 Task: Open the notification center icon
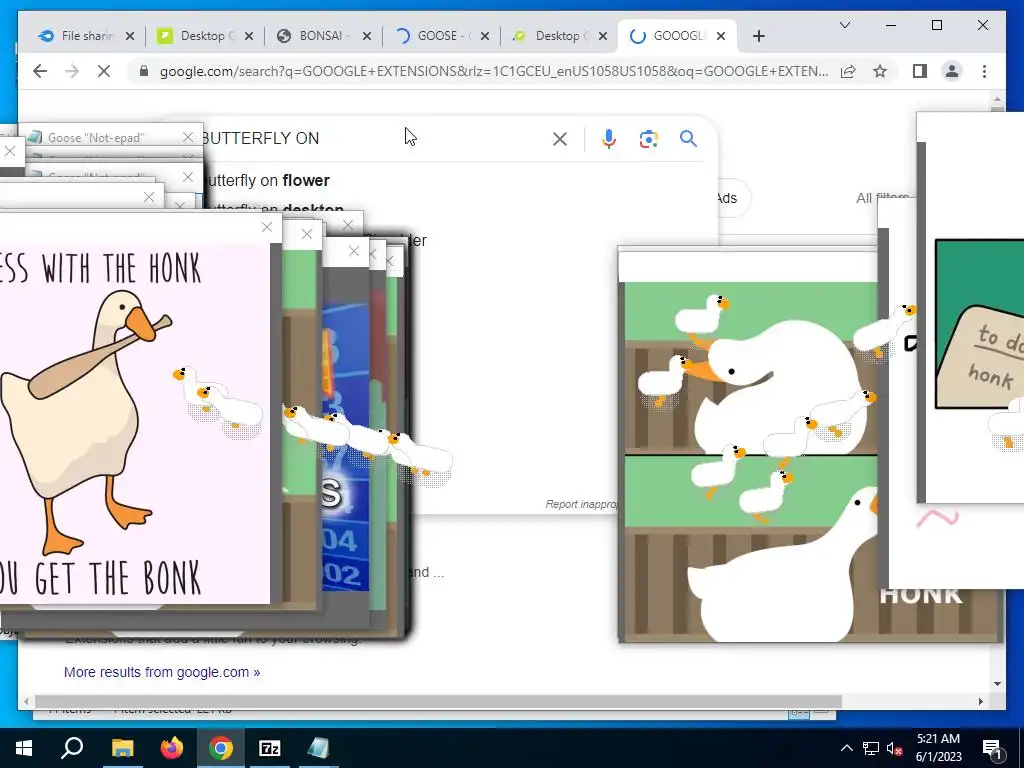click(x=993, y=748)
